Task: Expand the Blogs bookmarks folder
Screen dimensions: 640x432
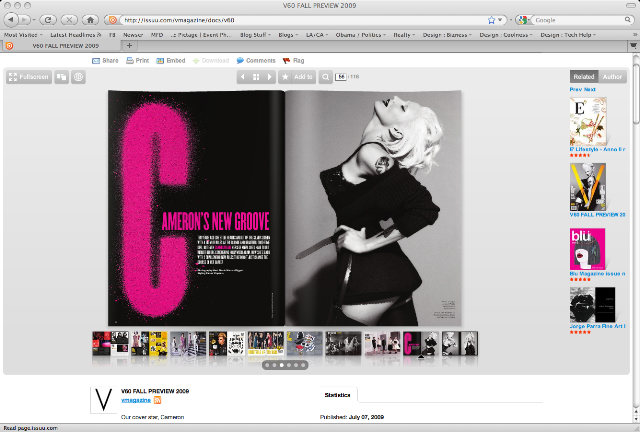Action: click(x=288, y=35)
